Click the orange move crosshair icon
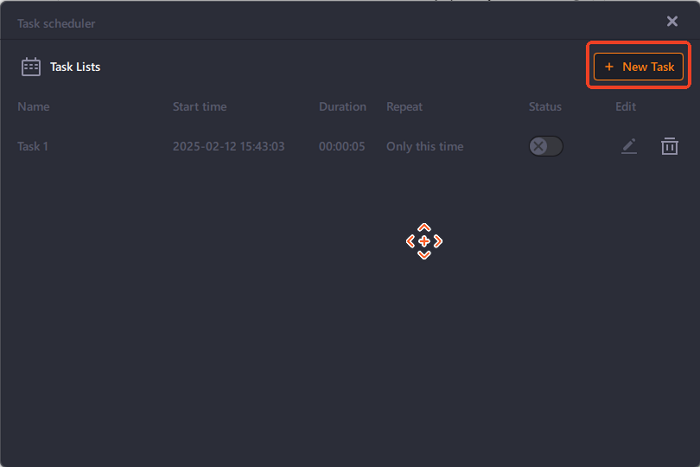 click(x=424, y=241)
